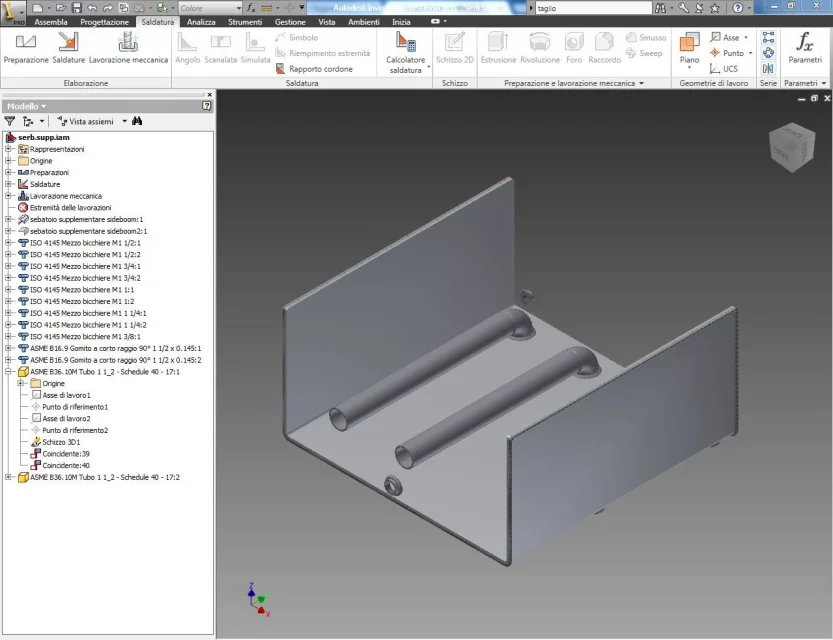Select the Saldature weld tool
This screenshot has width=833, height=640.
tap(68, 48)
